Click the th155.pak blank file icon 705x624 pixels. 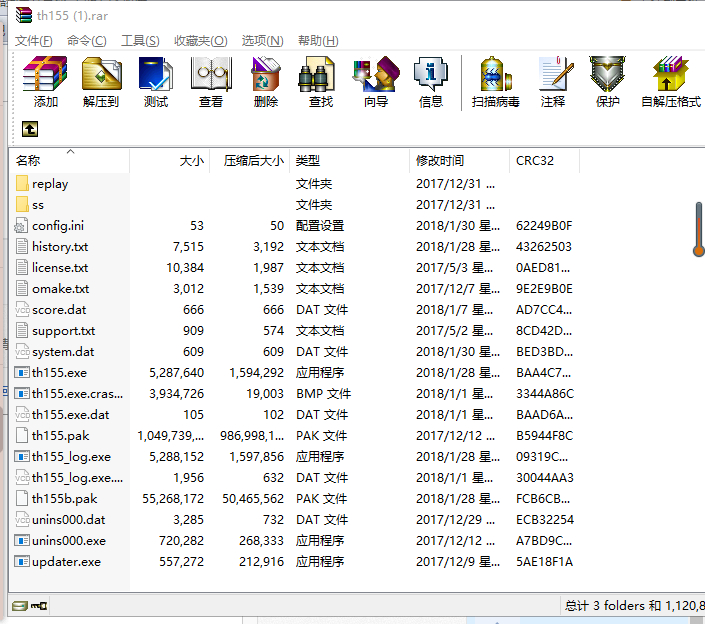[x=22, y=436]
